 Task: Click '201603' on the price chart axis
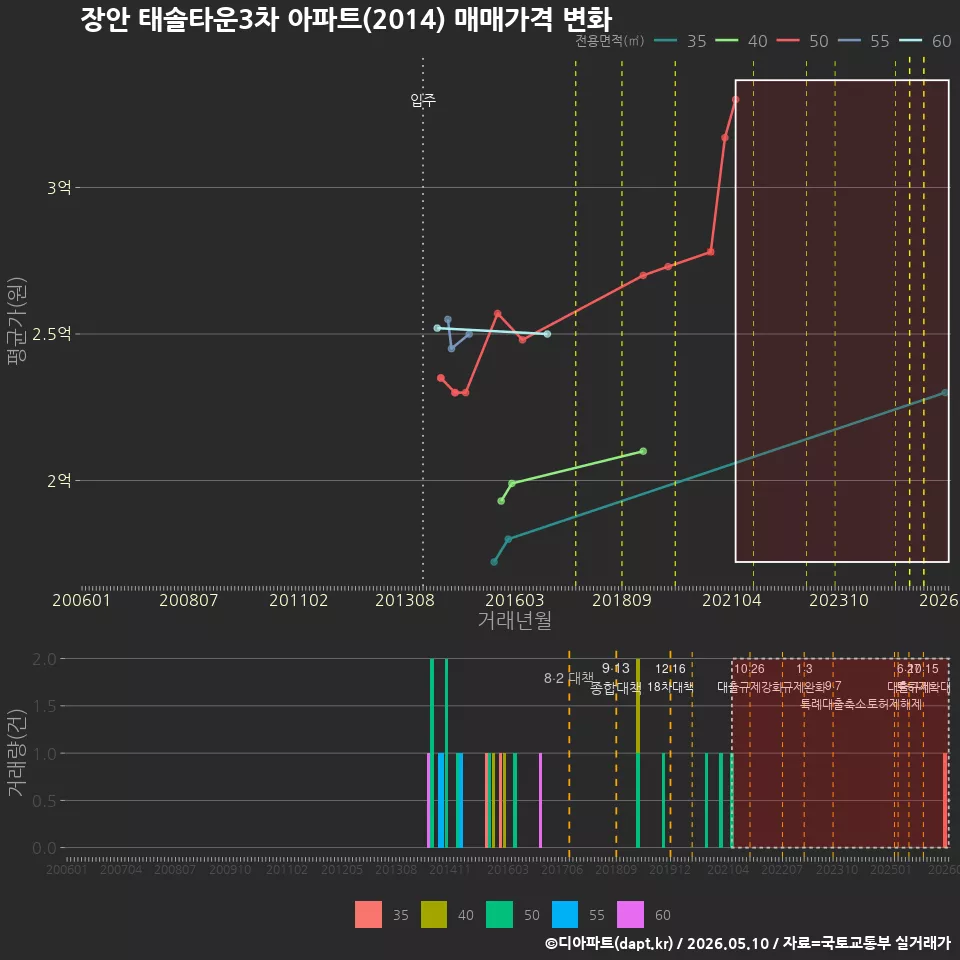515,600
